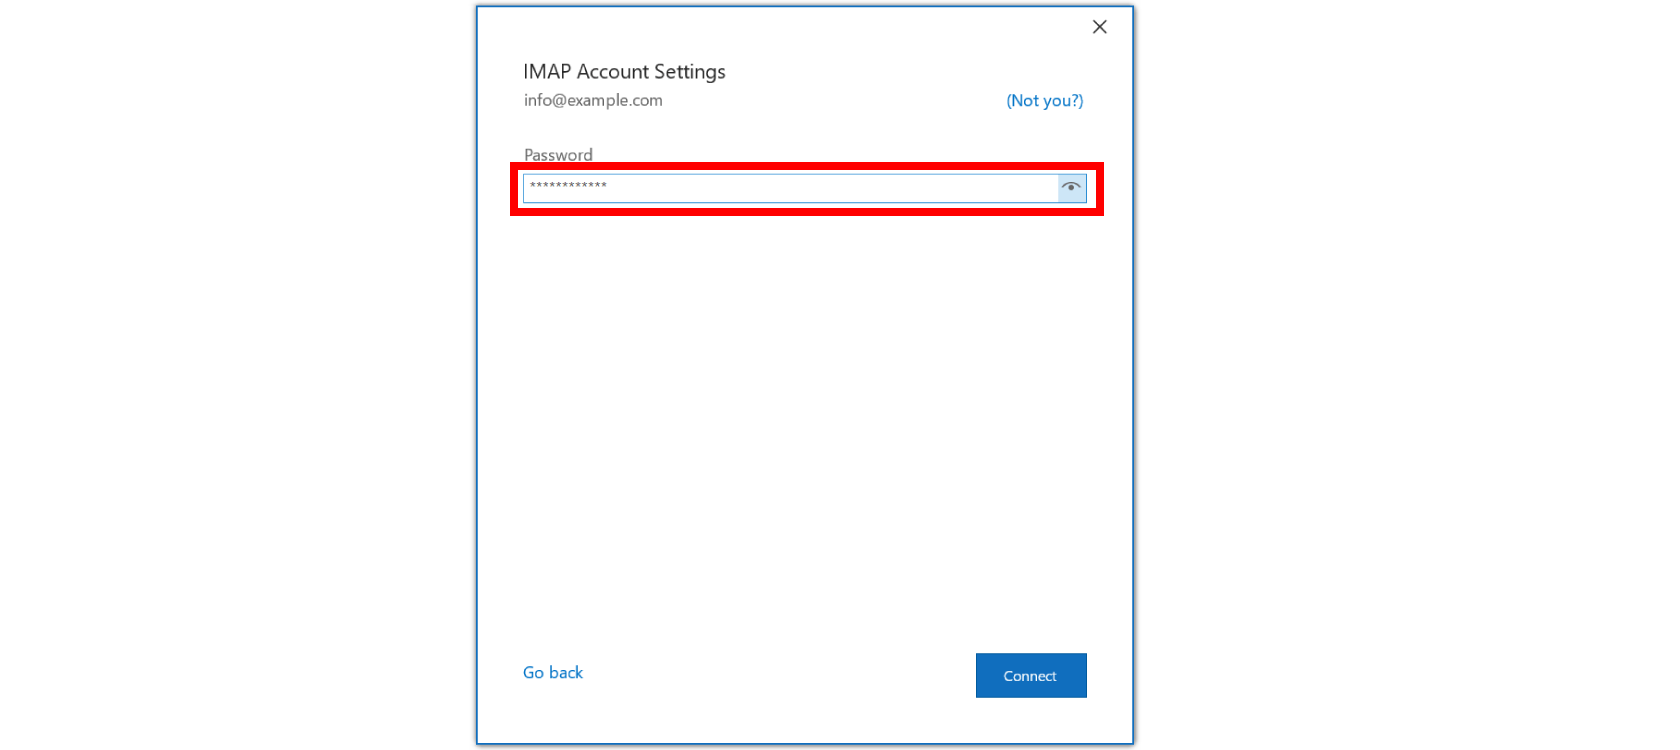The height and width of the screenshot is (750, 1680).
Task: Follow the Go back link
Action: coord(553,673)
